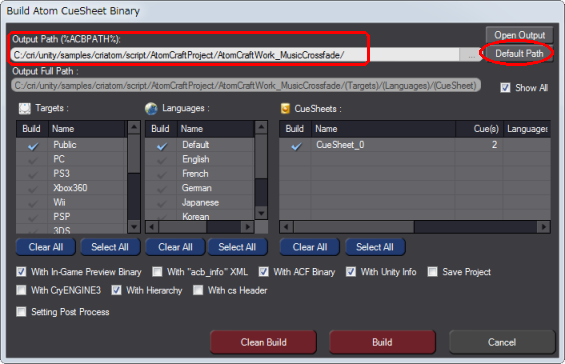Toggle build checkmark for French language

click(x=162, y=174)
